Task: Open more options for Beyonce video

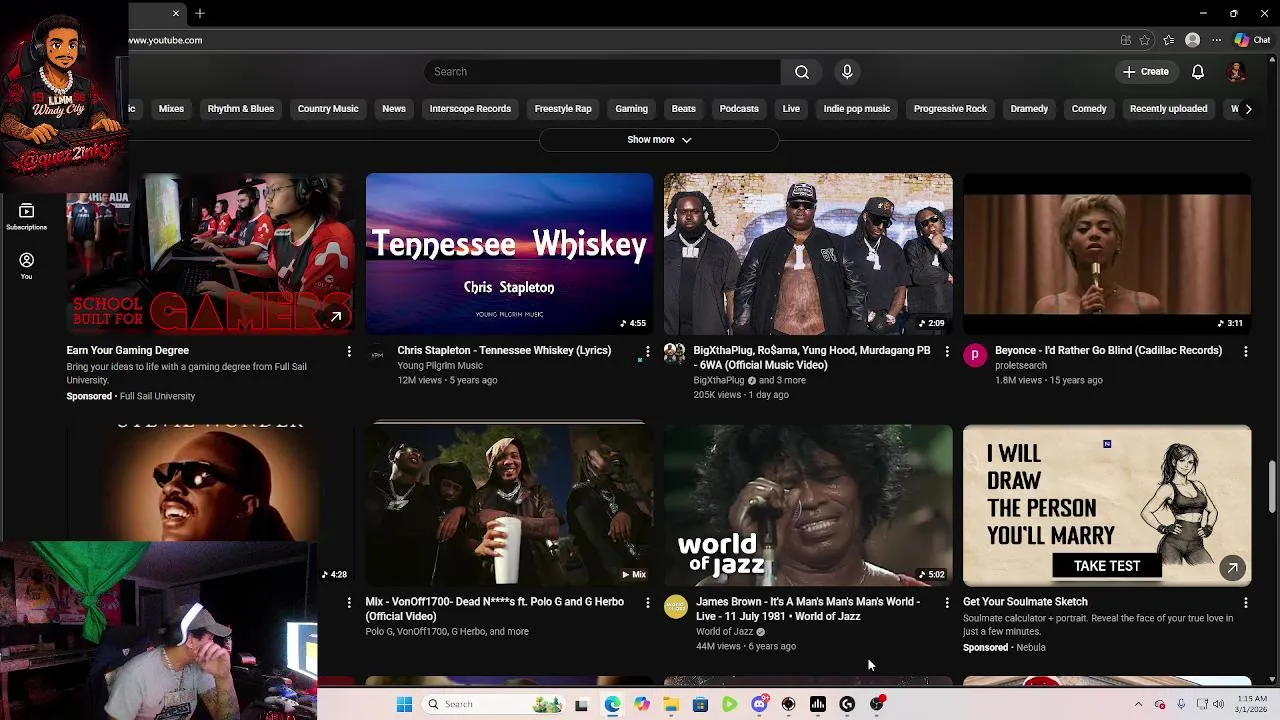Action: coord(1245,351)
